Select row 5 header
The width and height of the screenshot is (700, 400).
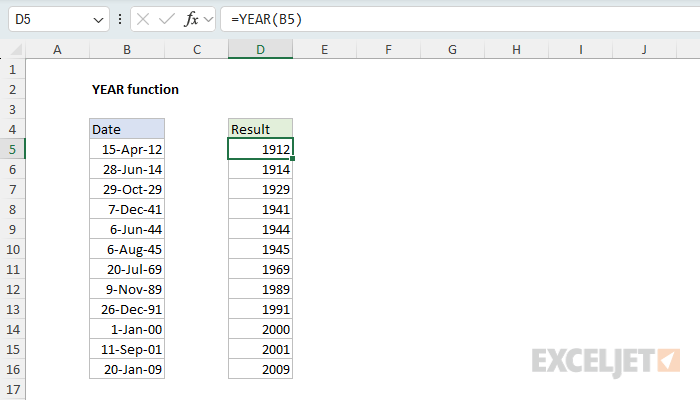[13, 149]
